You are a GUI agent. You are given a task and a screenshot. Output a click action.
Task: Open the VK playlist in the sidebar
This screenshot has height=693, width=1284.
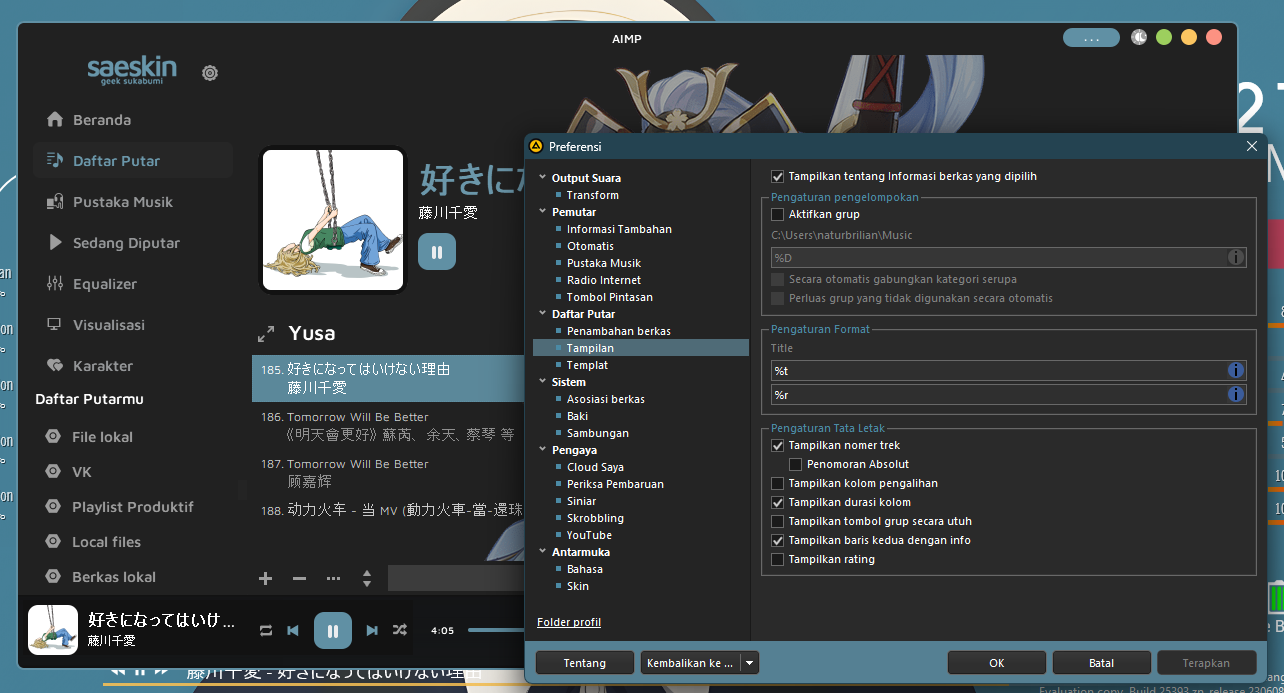pyautogui.click(x=82, y=472)
